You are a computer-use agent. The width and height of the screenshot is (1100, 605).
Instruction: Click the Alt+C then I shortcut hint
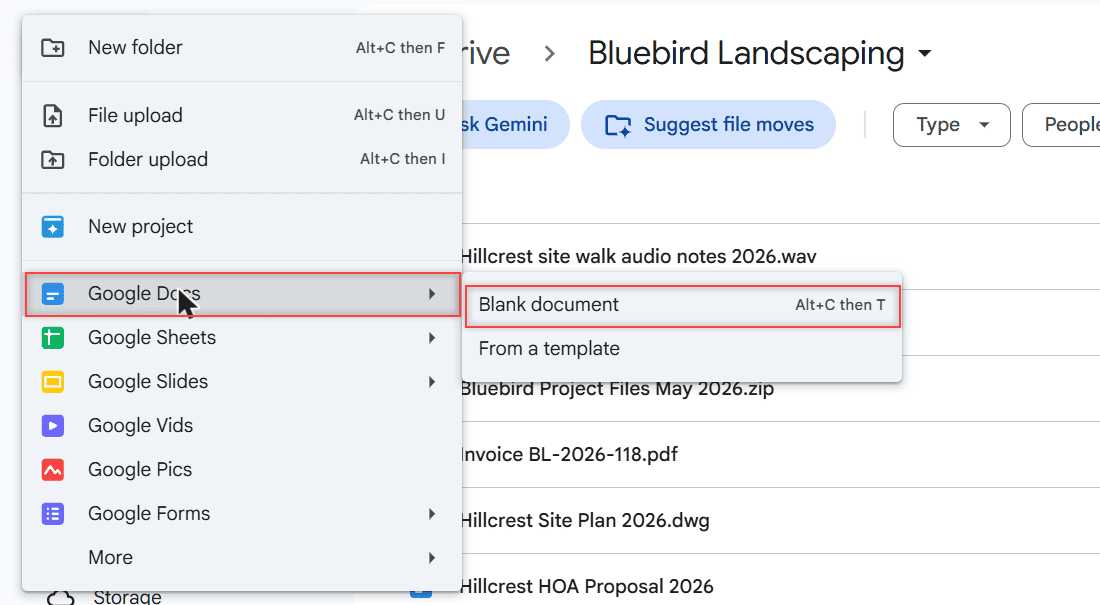[x=403, y=159]
